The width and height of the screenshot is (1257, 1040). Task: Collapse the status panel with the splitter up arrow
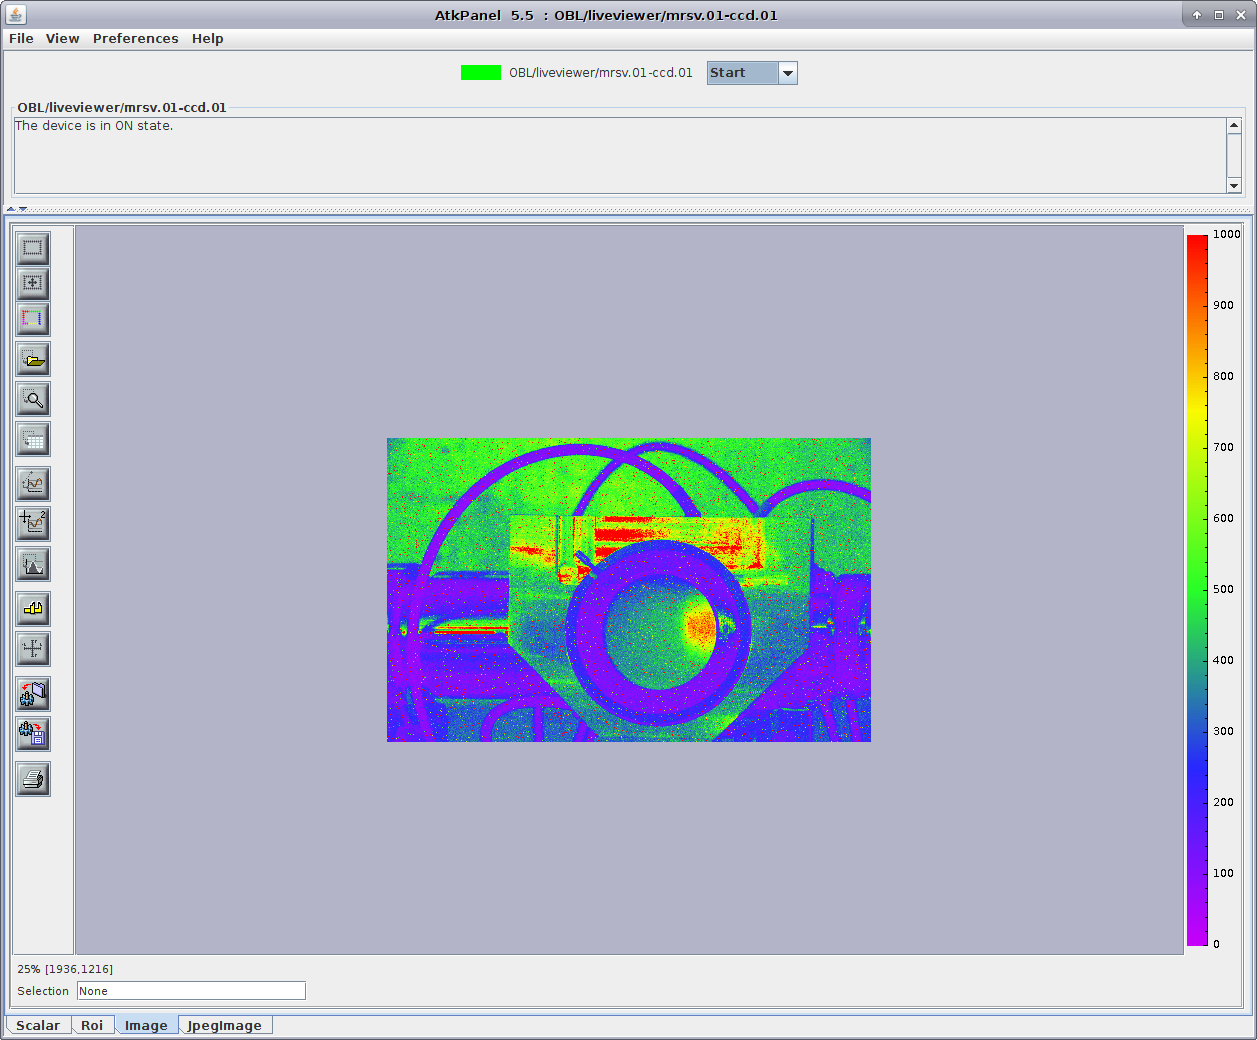click(11, 209)
